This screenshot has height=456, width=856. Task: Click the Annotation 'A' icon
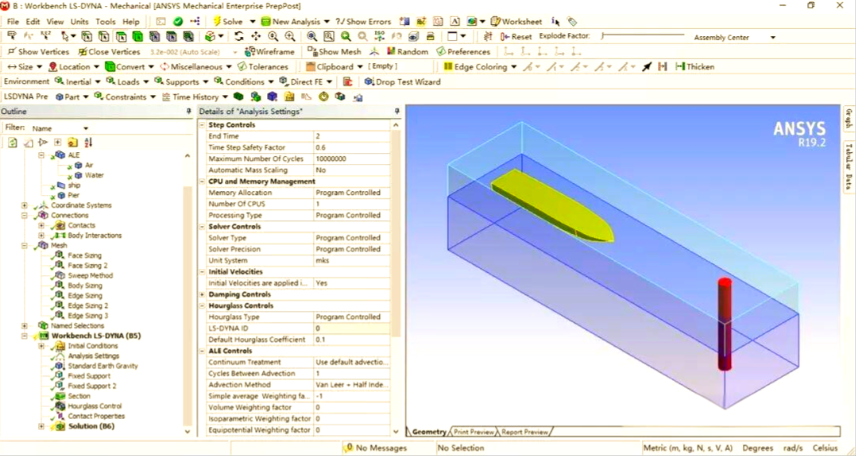455,21
